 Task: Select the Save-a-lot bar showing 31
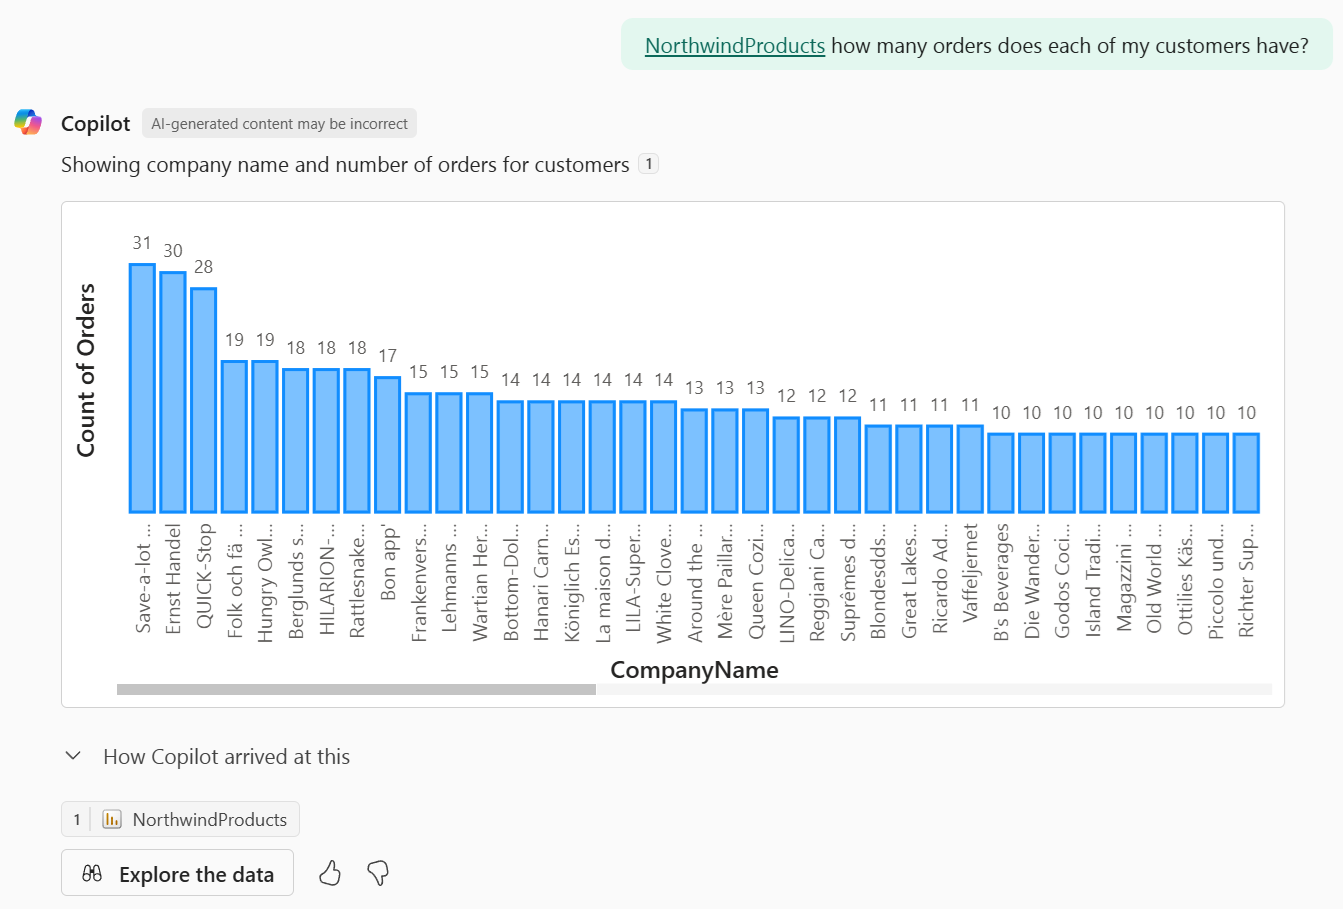coord(142,388)
